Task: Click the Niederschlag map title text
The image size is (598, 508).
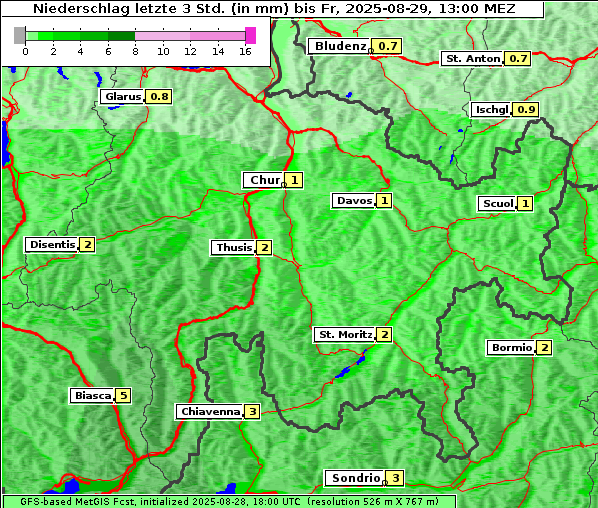Action: point(274,8)
